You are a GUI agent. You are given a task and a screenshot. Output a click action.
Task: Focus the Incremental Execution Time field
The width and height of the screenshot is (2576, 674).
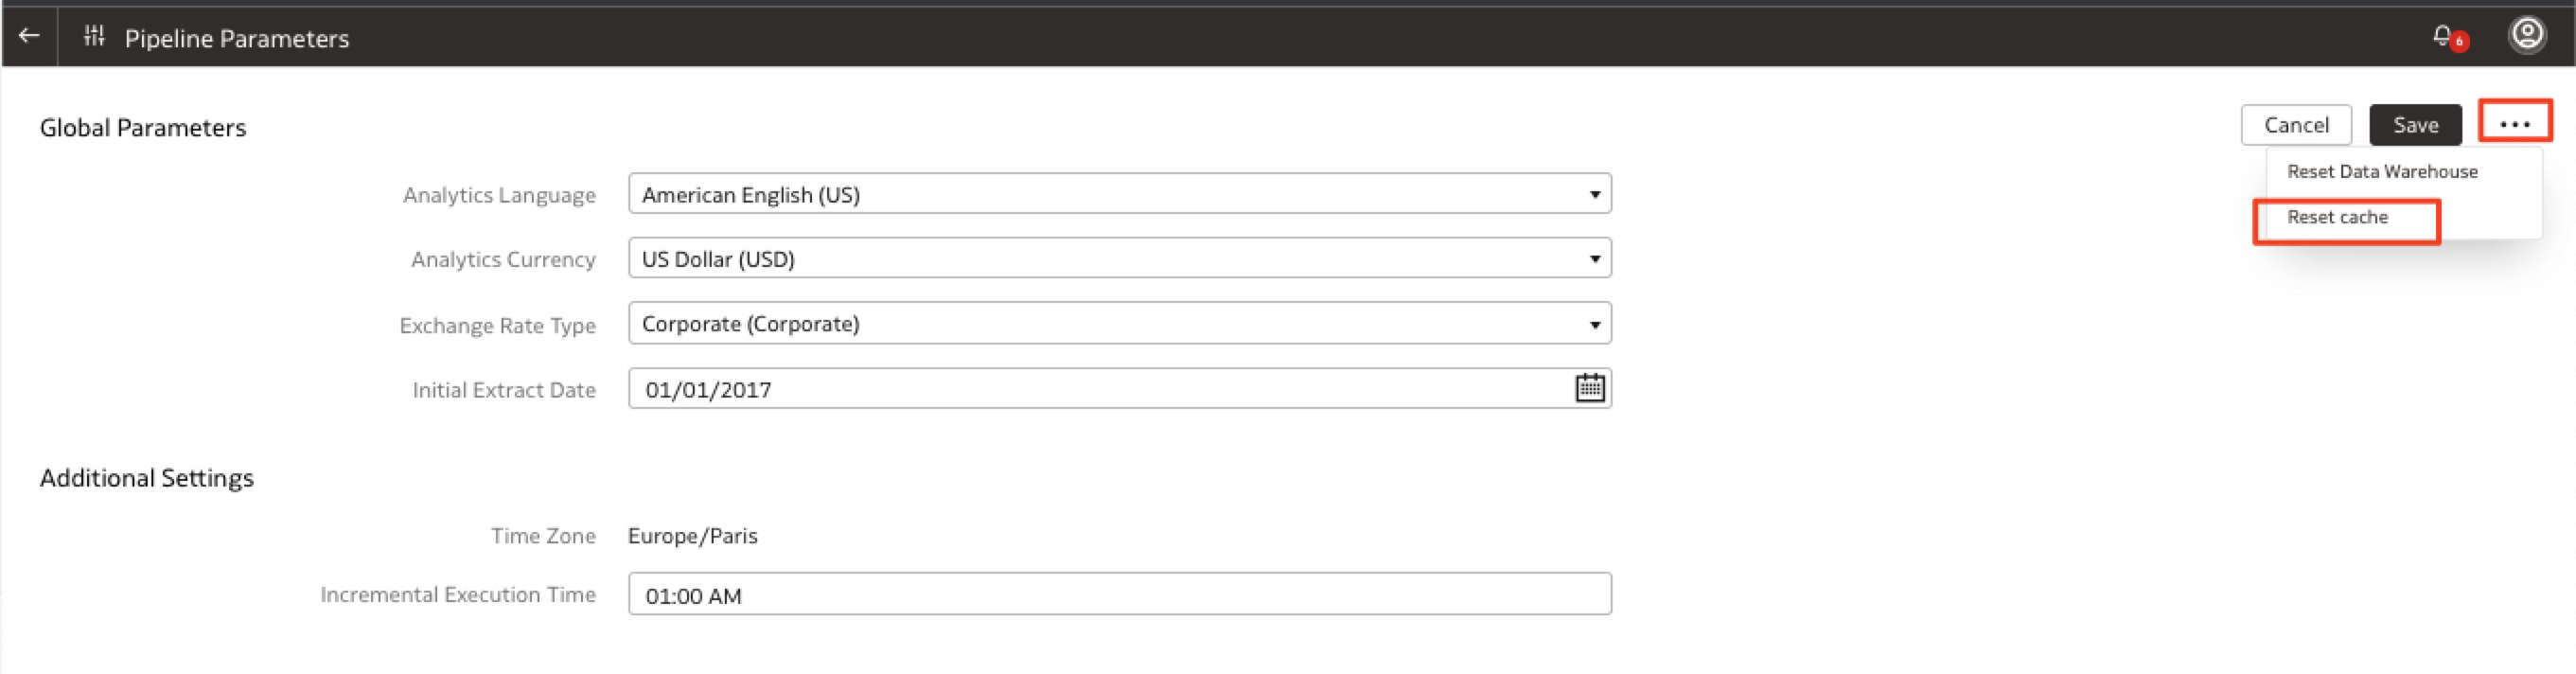(x=1118, y=595)
